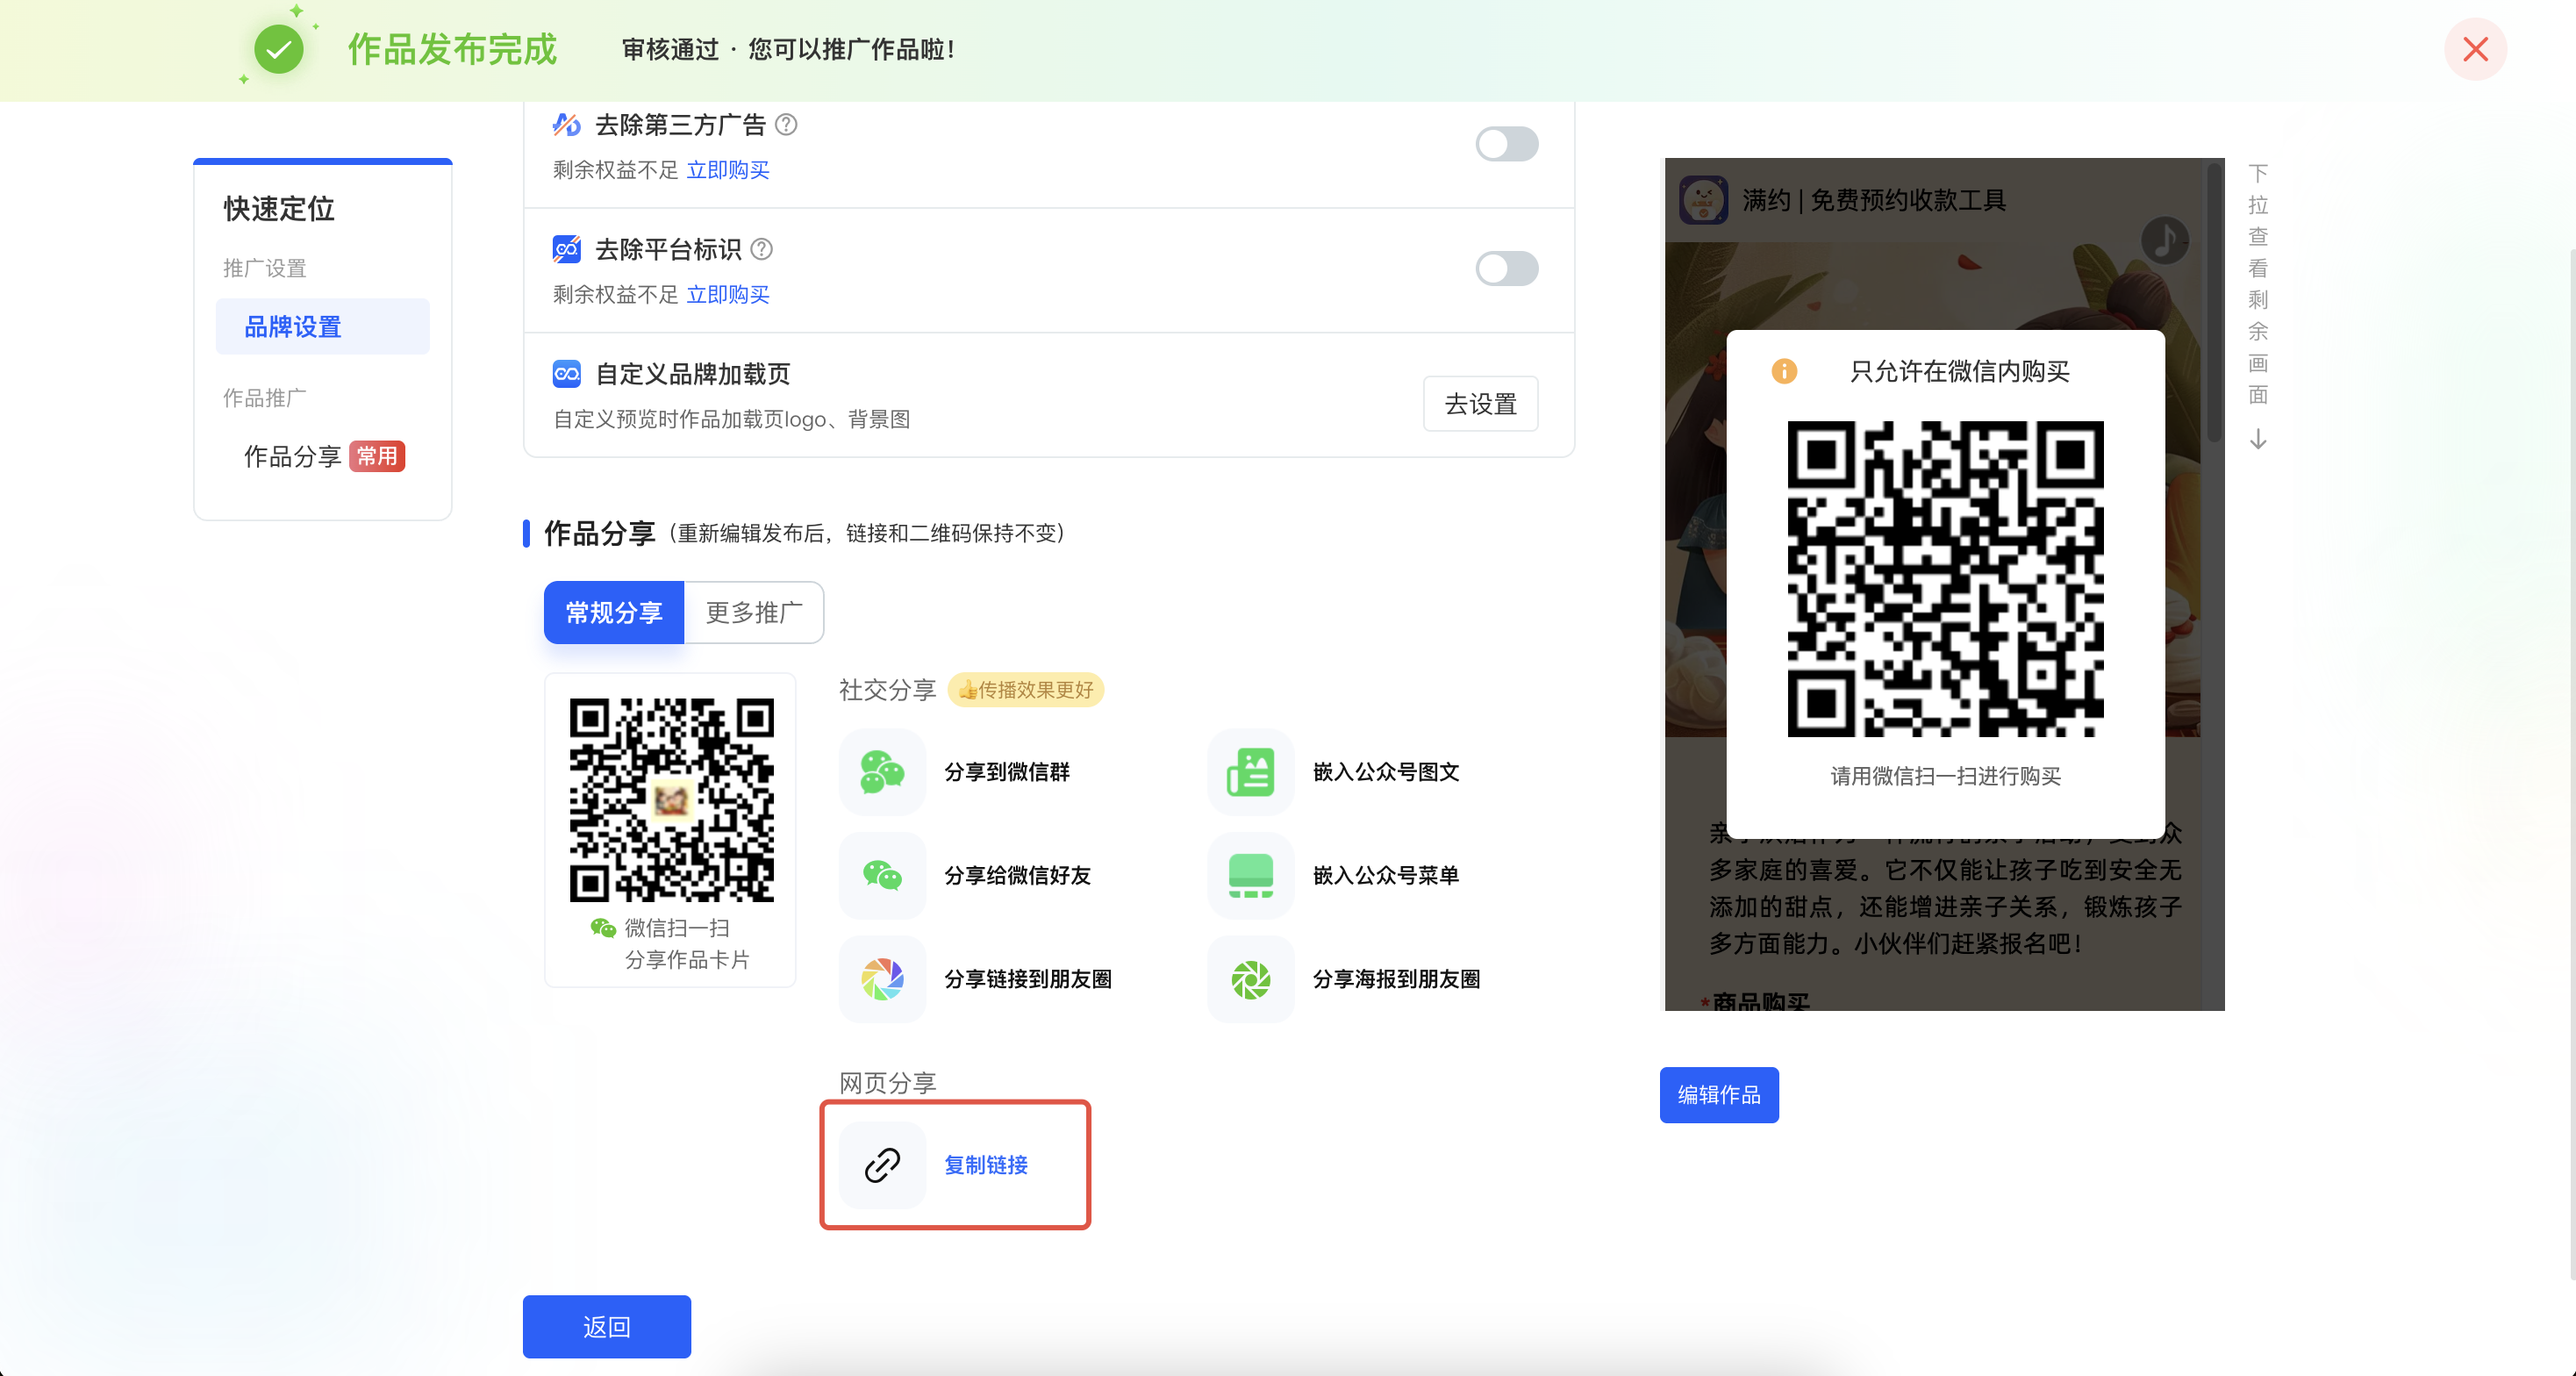Click share poster to Moments icon

click(x=1250, y=980)
